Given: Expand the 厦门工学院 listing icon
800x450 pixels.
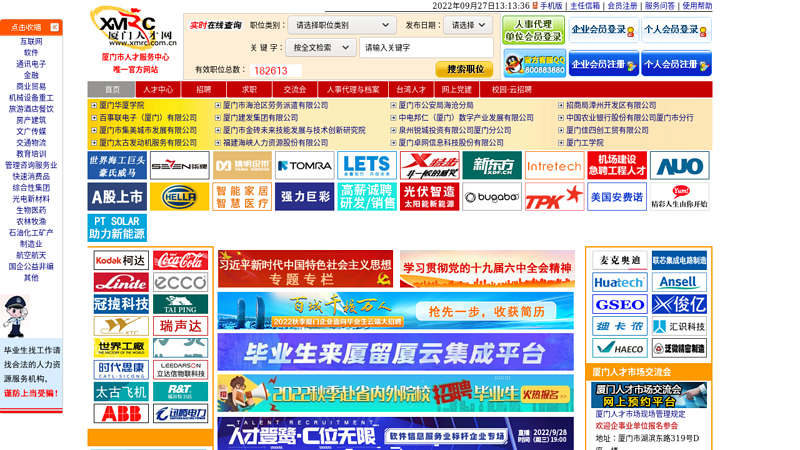Looking at the screenshot, I should (x=561, y=143).
